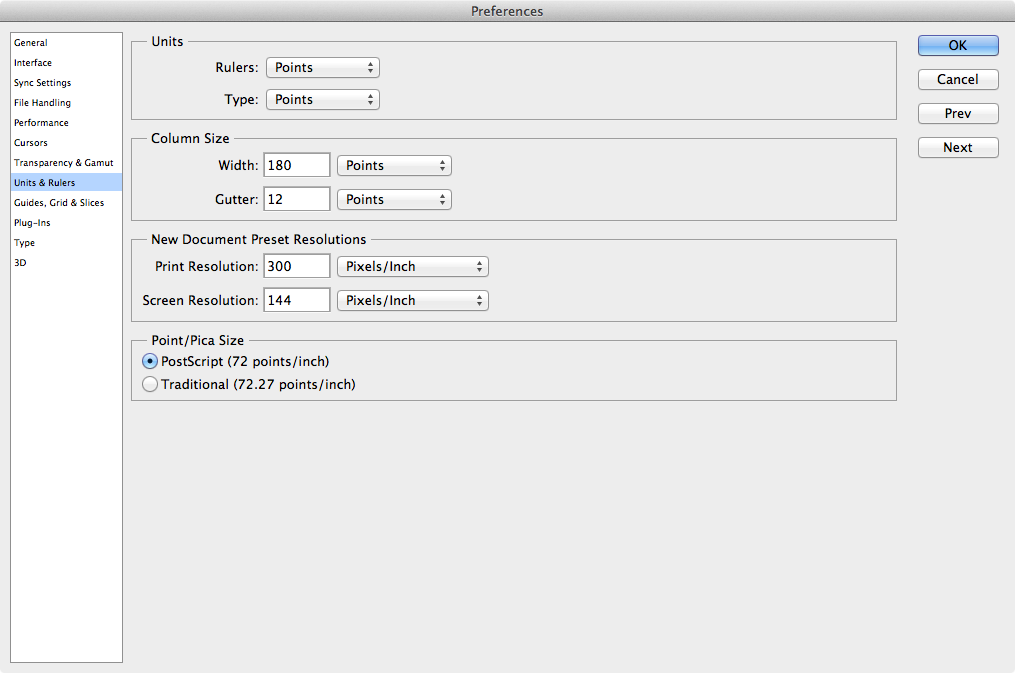Open the Interface preferences section

[x=33, y=63]
